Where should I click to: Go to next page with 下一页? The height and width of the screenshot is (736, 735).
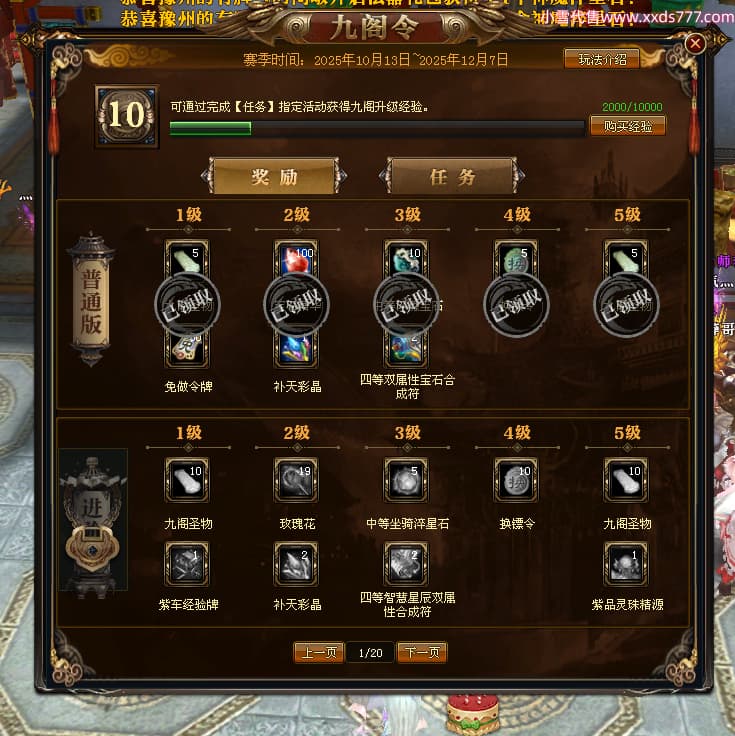click(422, 652)
